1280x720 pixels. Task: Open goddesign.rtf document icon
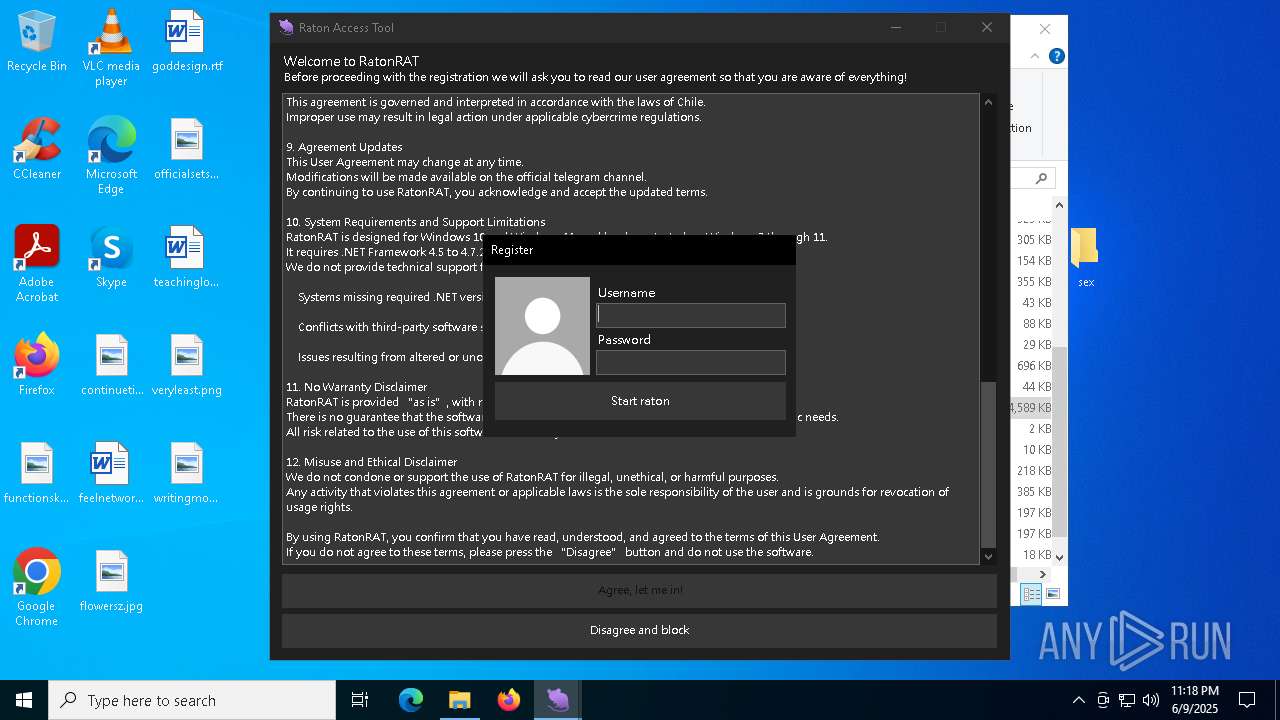(x=187, y=41)
